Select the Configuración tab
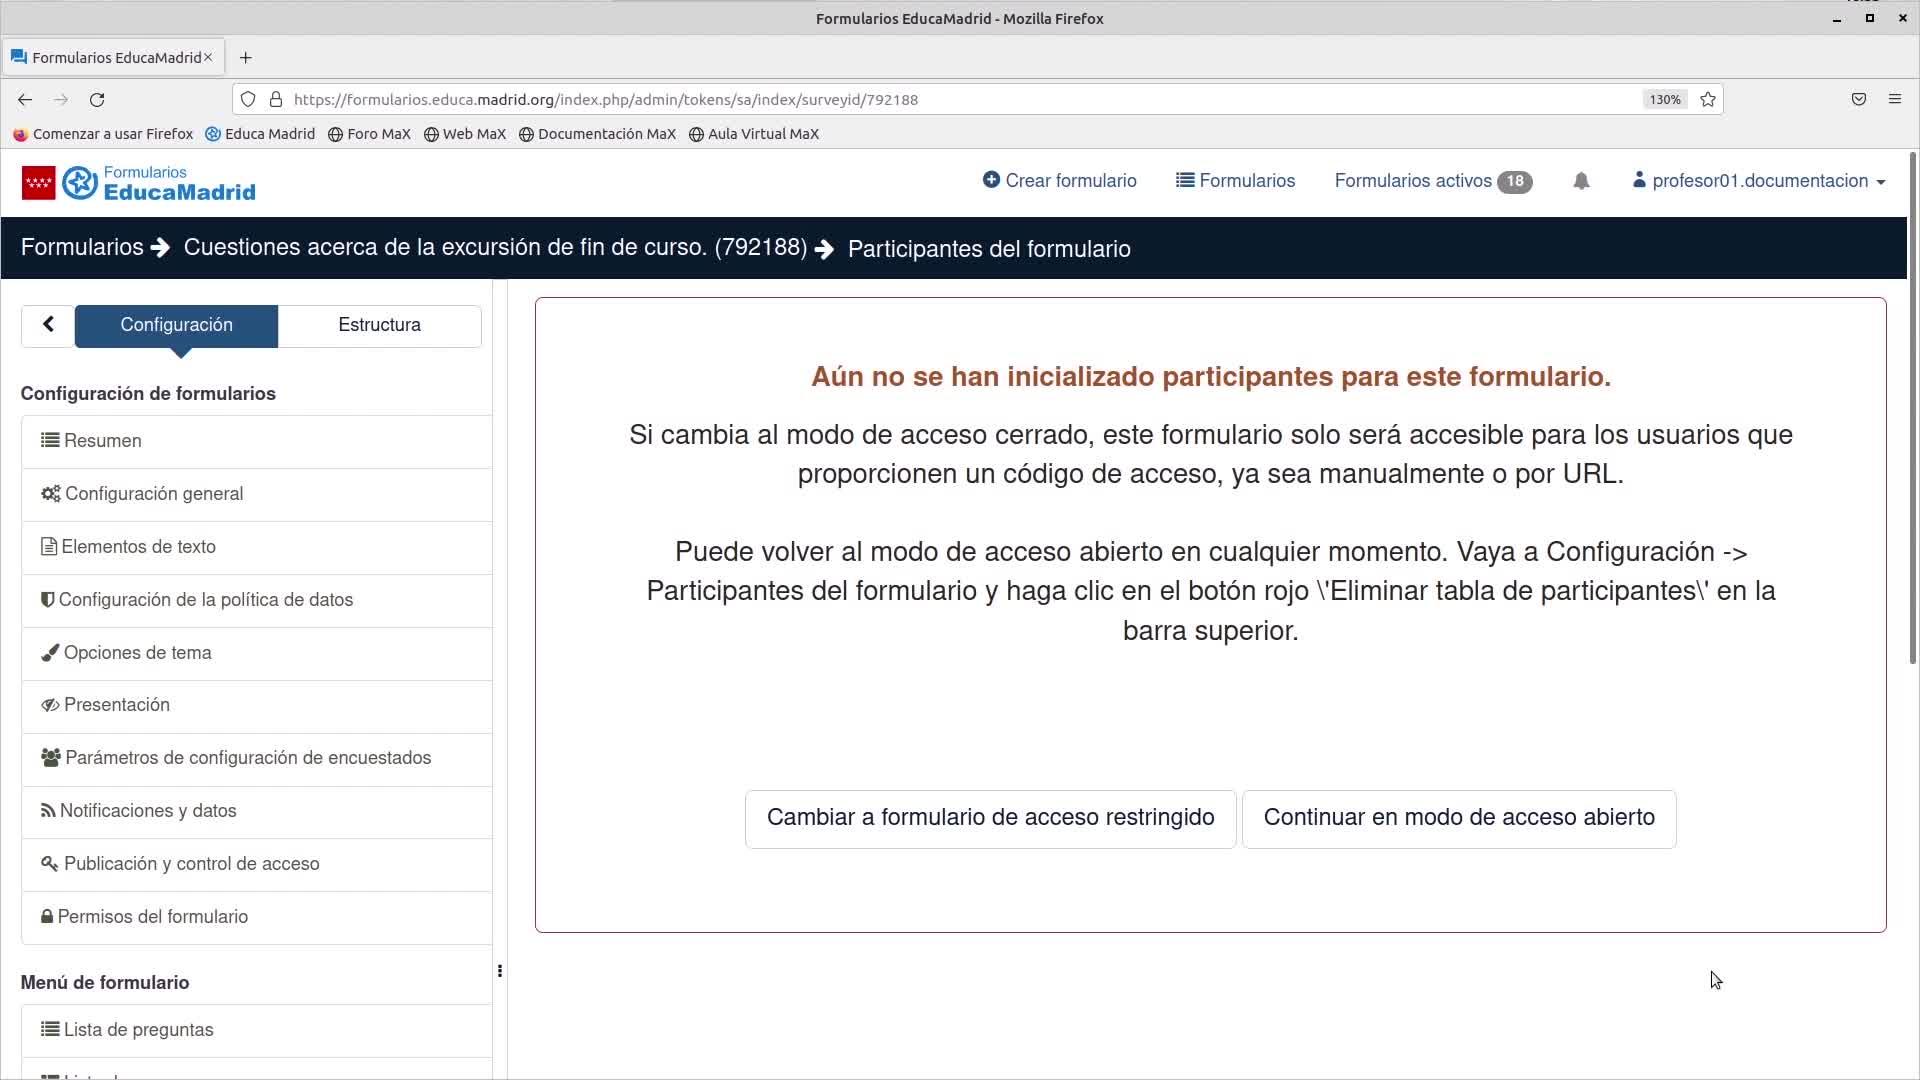The image size is (1920, 1080). coord(176,325)
